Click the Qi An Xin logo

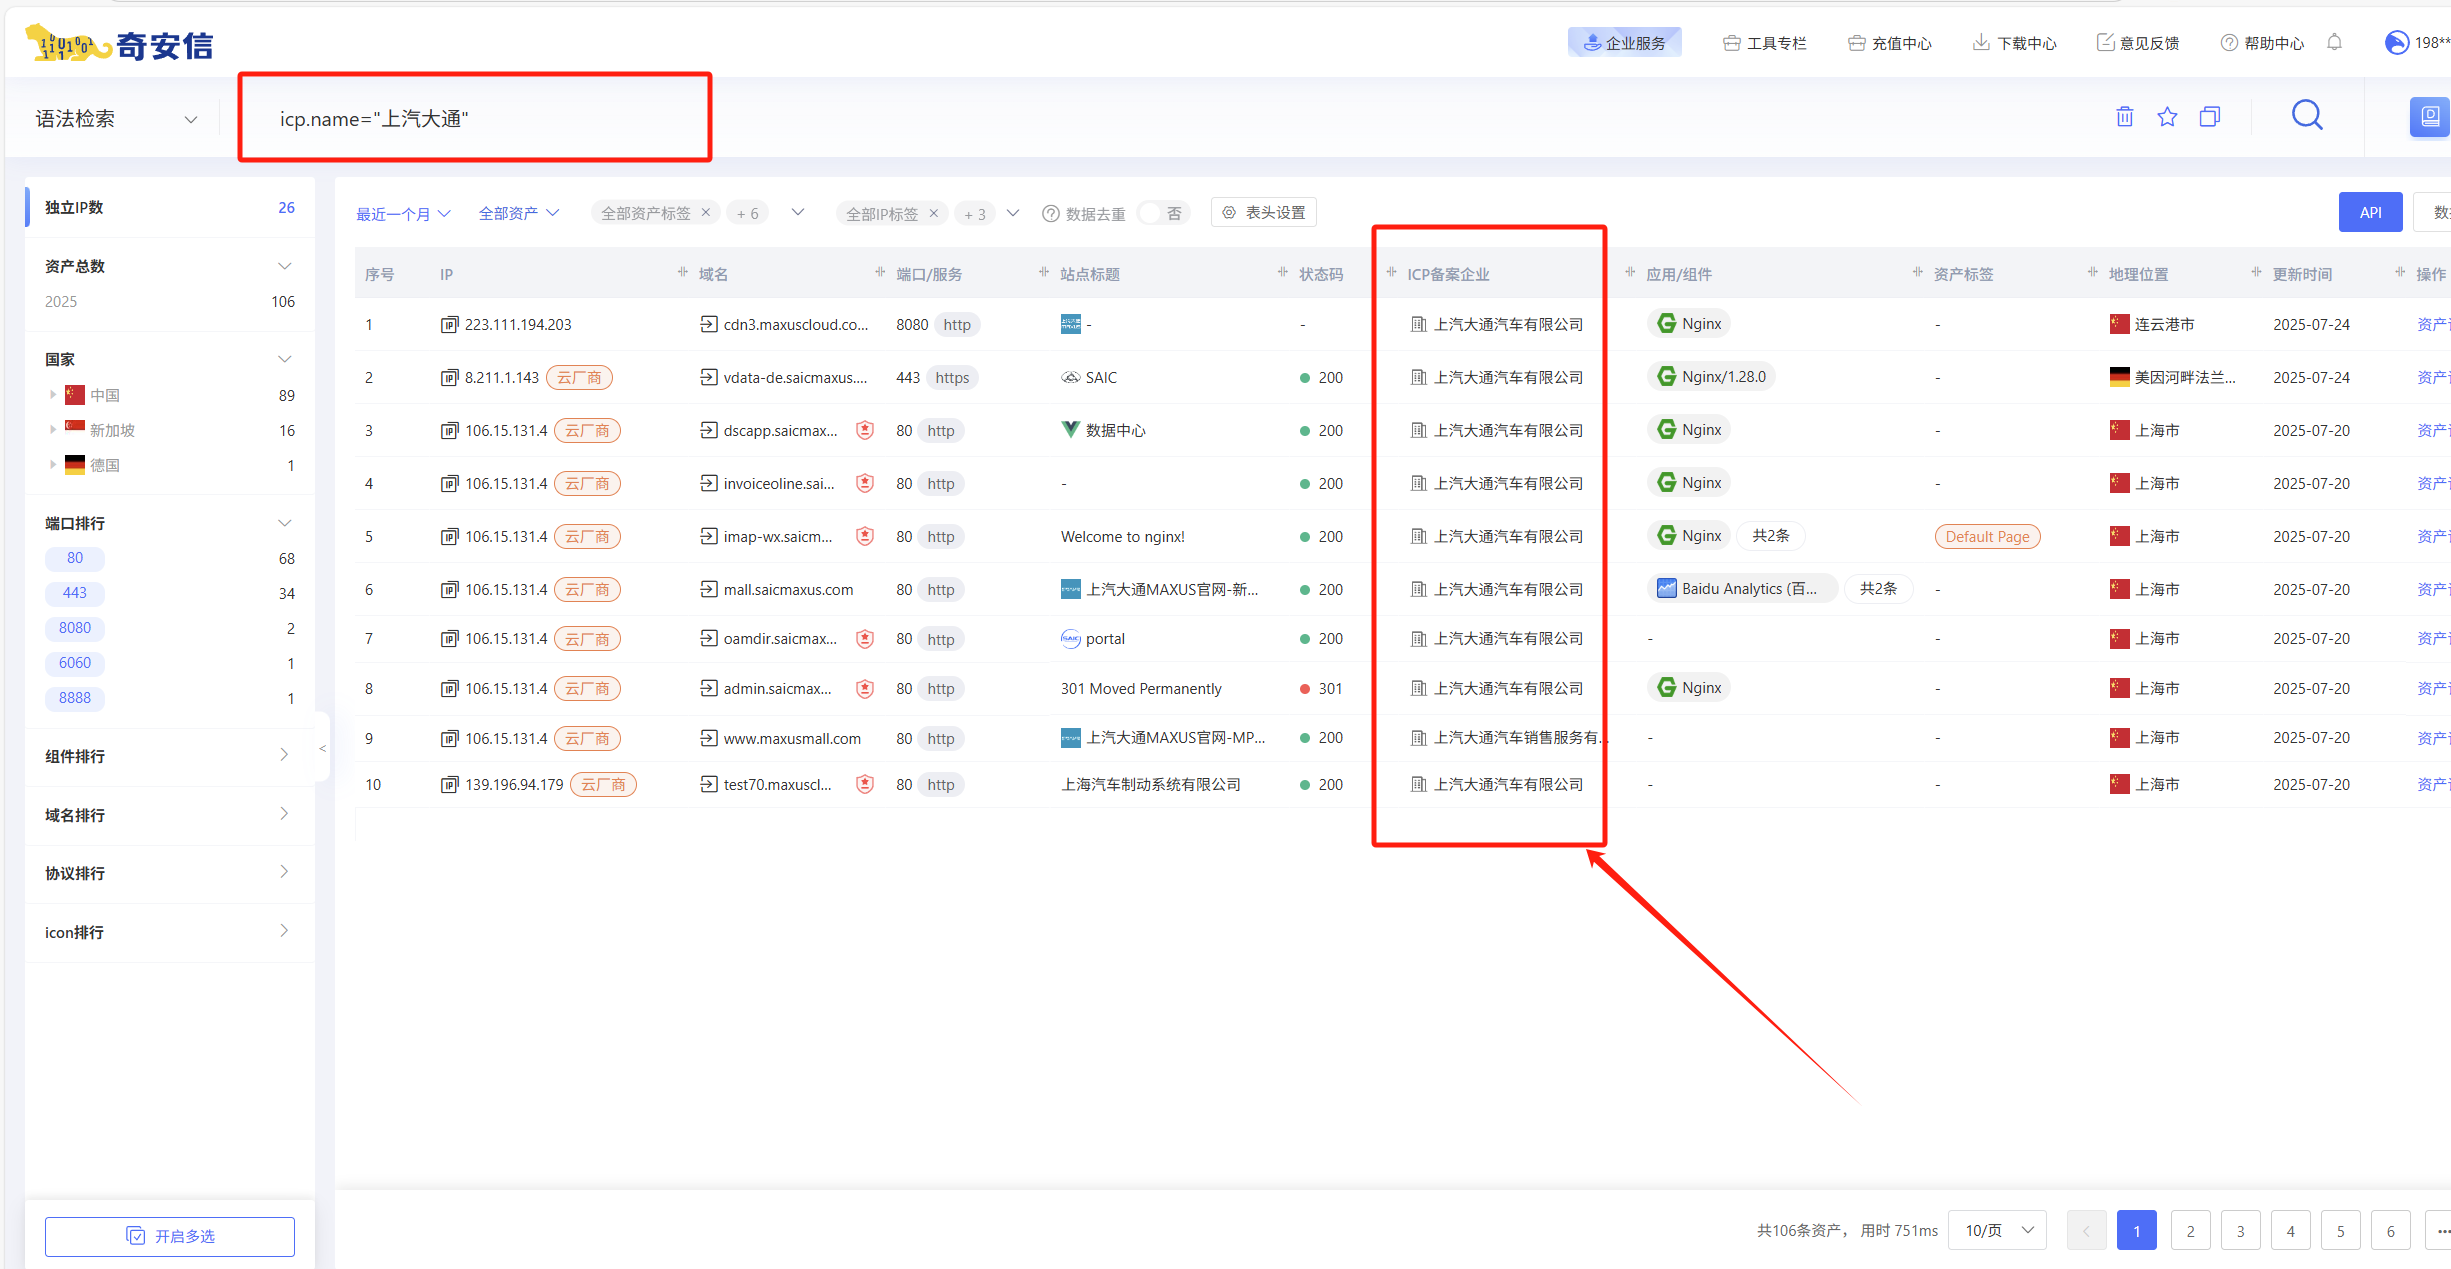click(119, 44)
